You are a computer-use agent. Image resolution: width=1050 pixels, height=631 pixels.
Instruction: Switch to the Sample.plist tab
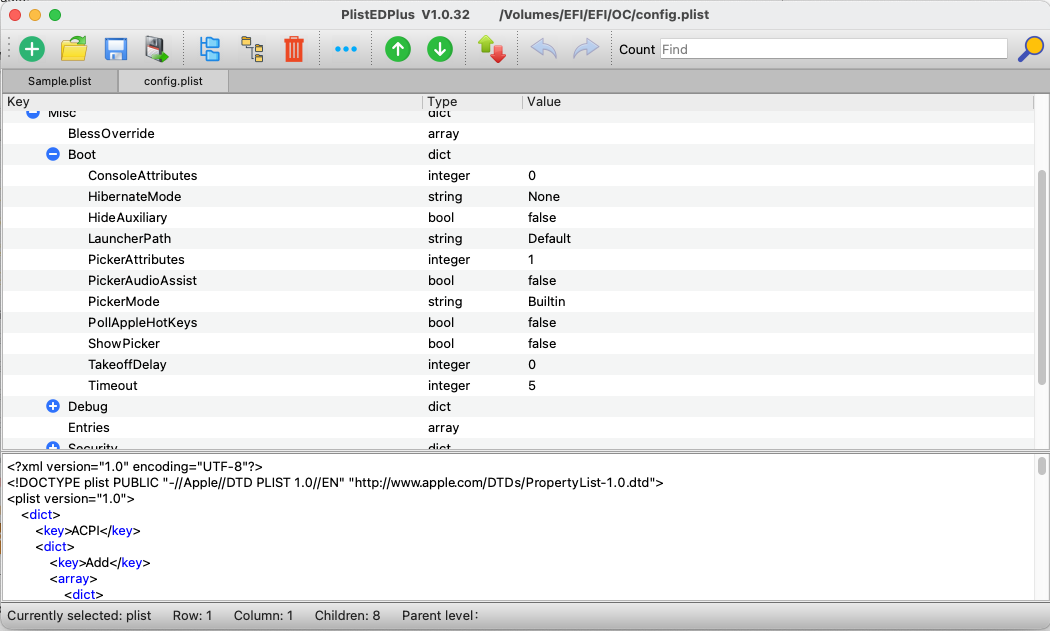[59, 81]
